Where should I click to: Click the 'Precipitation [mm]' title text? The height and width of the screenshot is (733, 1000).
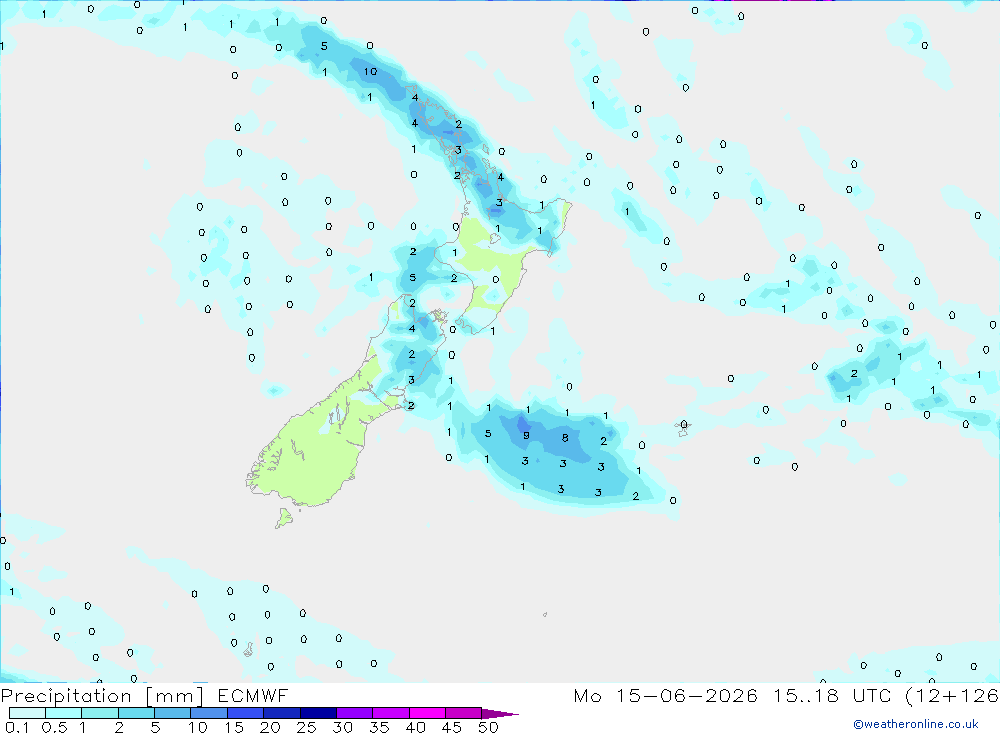(x=102, y=696)
